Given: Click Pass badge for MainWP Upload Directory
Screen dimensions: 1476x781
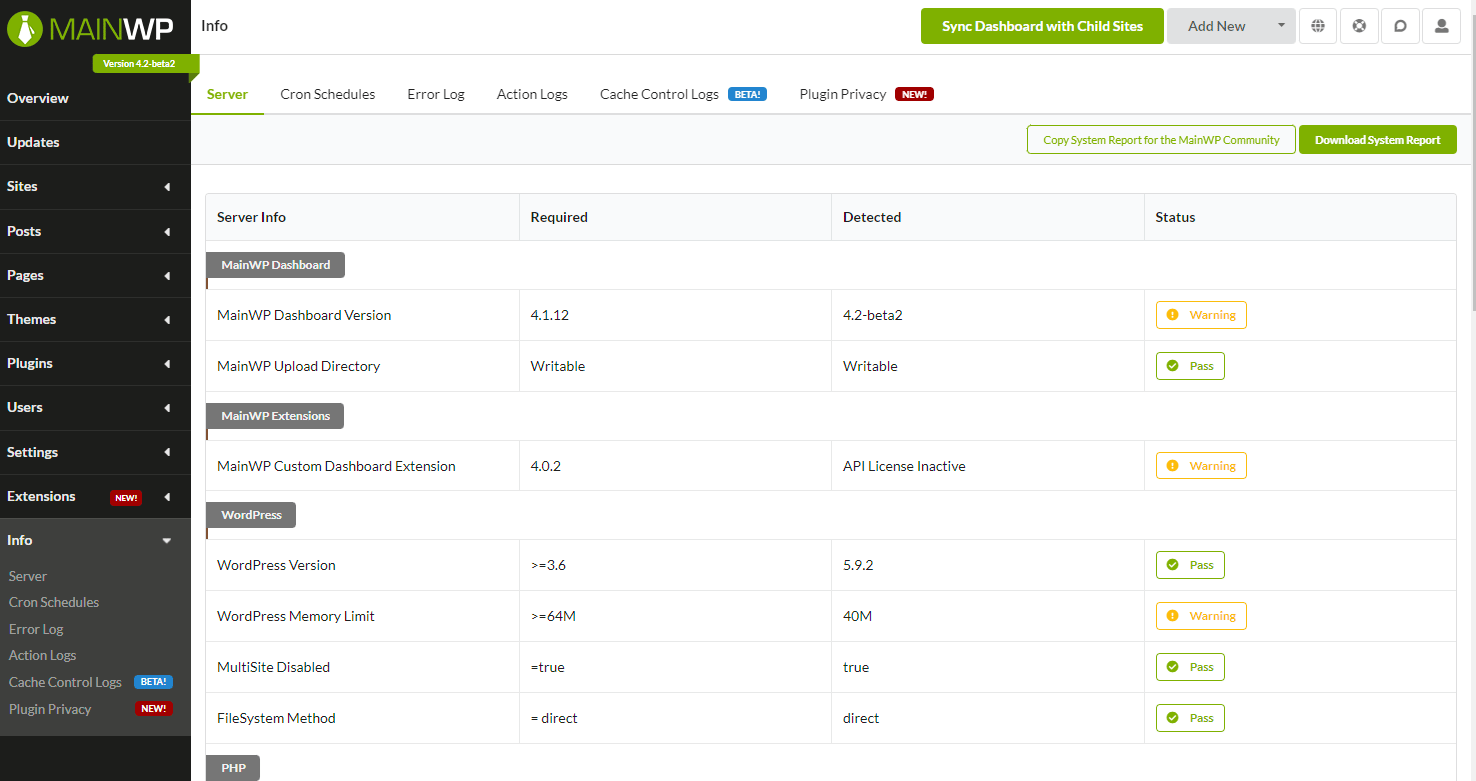Looking at the screenshot, I should pyautogui.click(x=1190, y=366).
